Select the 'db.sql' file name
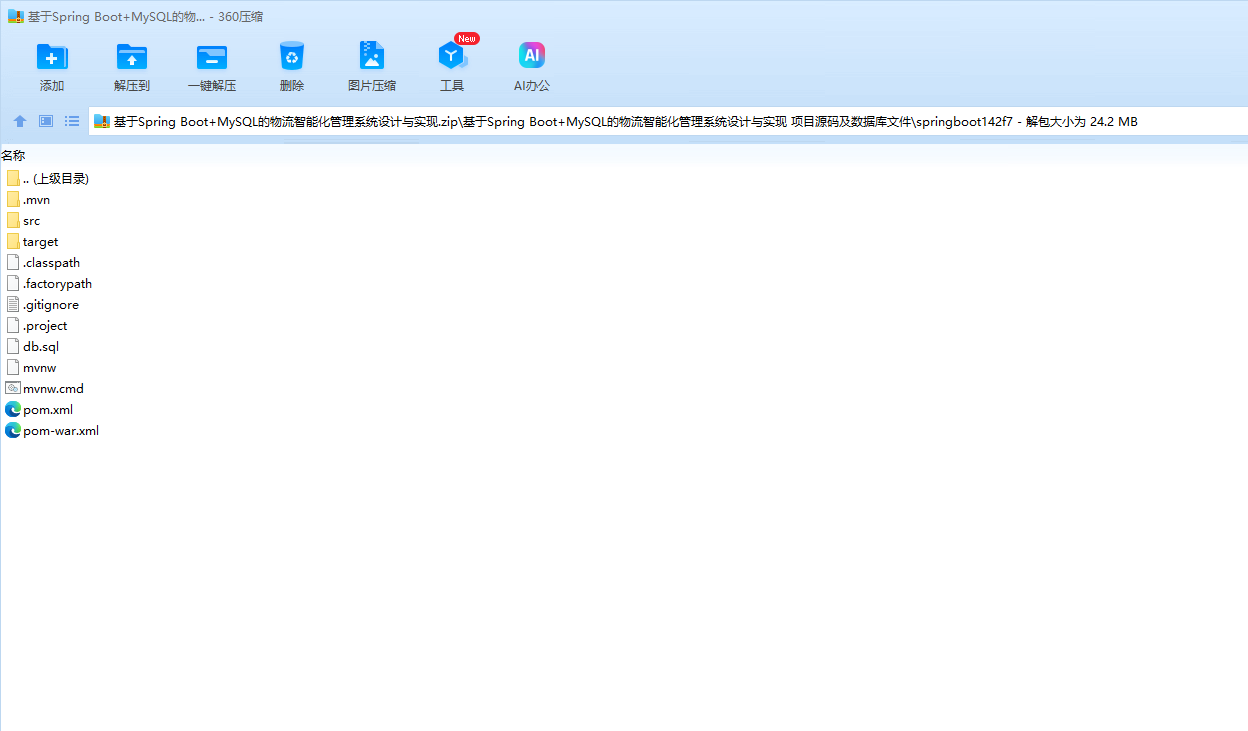This screenshot has width=1248, height=731. [41, 347]
